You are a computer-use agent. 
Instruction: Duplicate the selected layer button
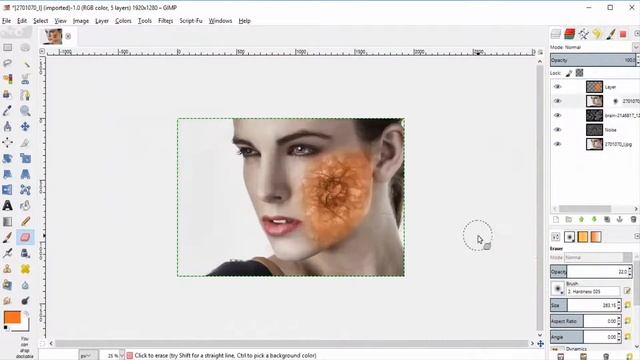coord(607,220)
